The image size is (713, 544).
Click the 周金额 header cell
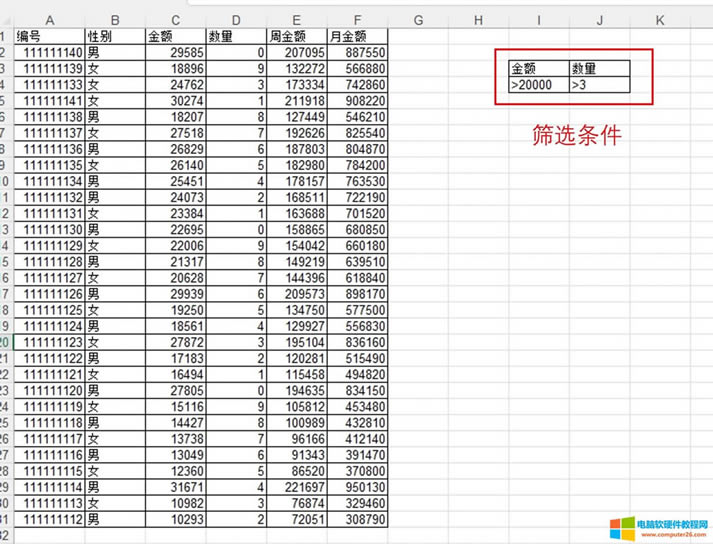pos(297,36)
